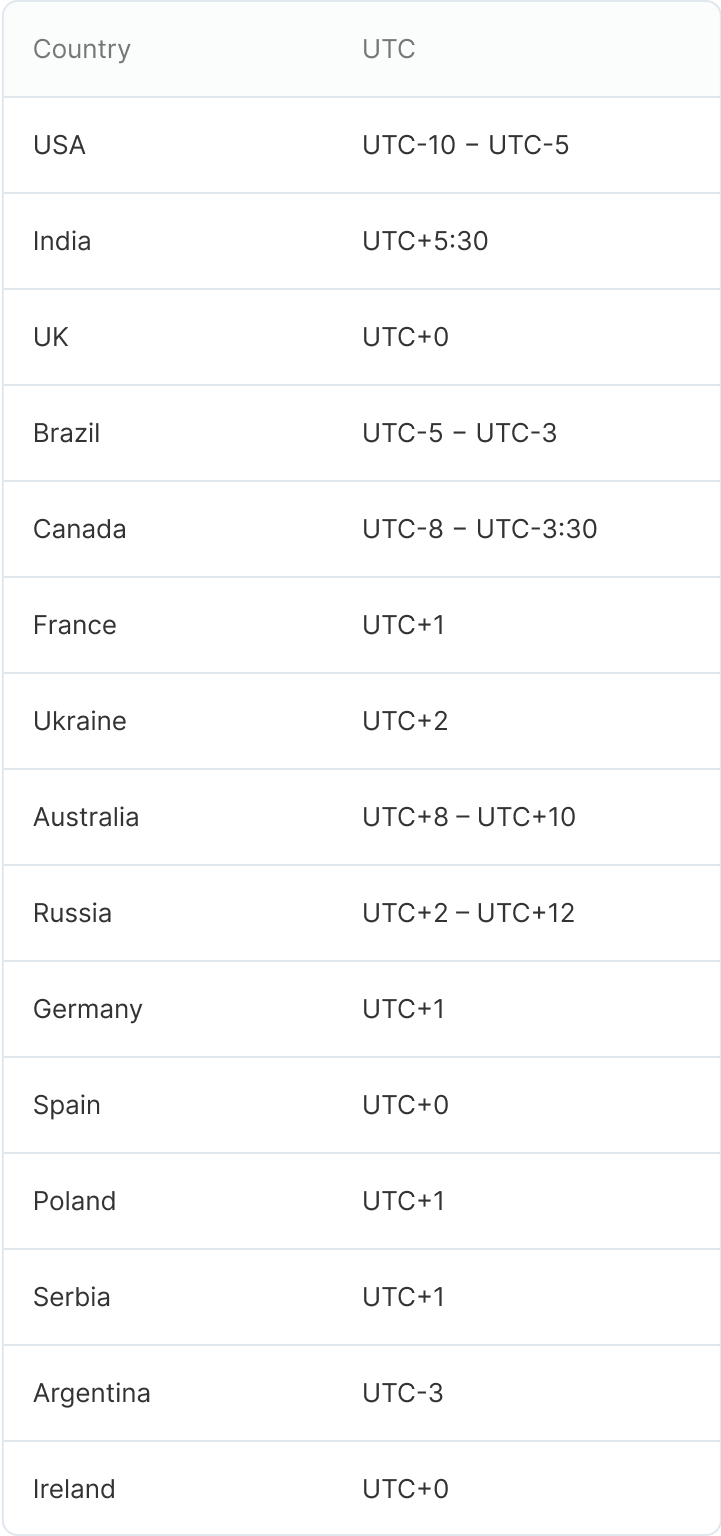
Task: Select the Ireland country cell
Action: click(x=74, y=1489)
